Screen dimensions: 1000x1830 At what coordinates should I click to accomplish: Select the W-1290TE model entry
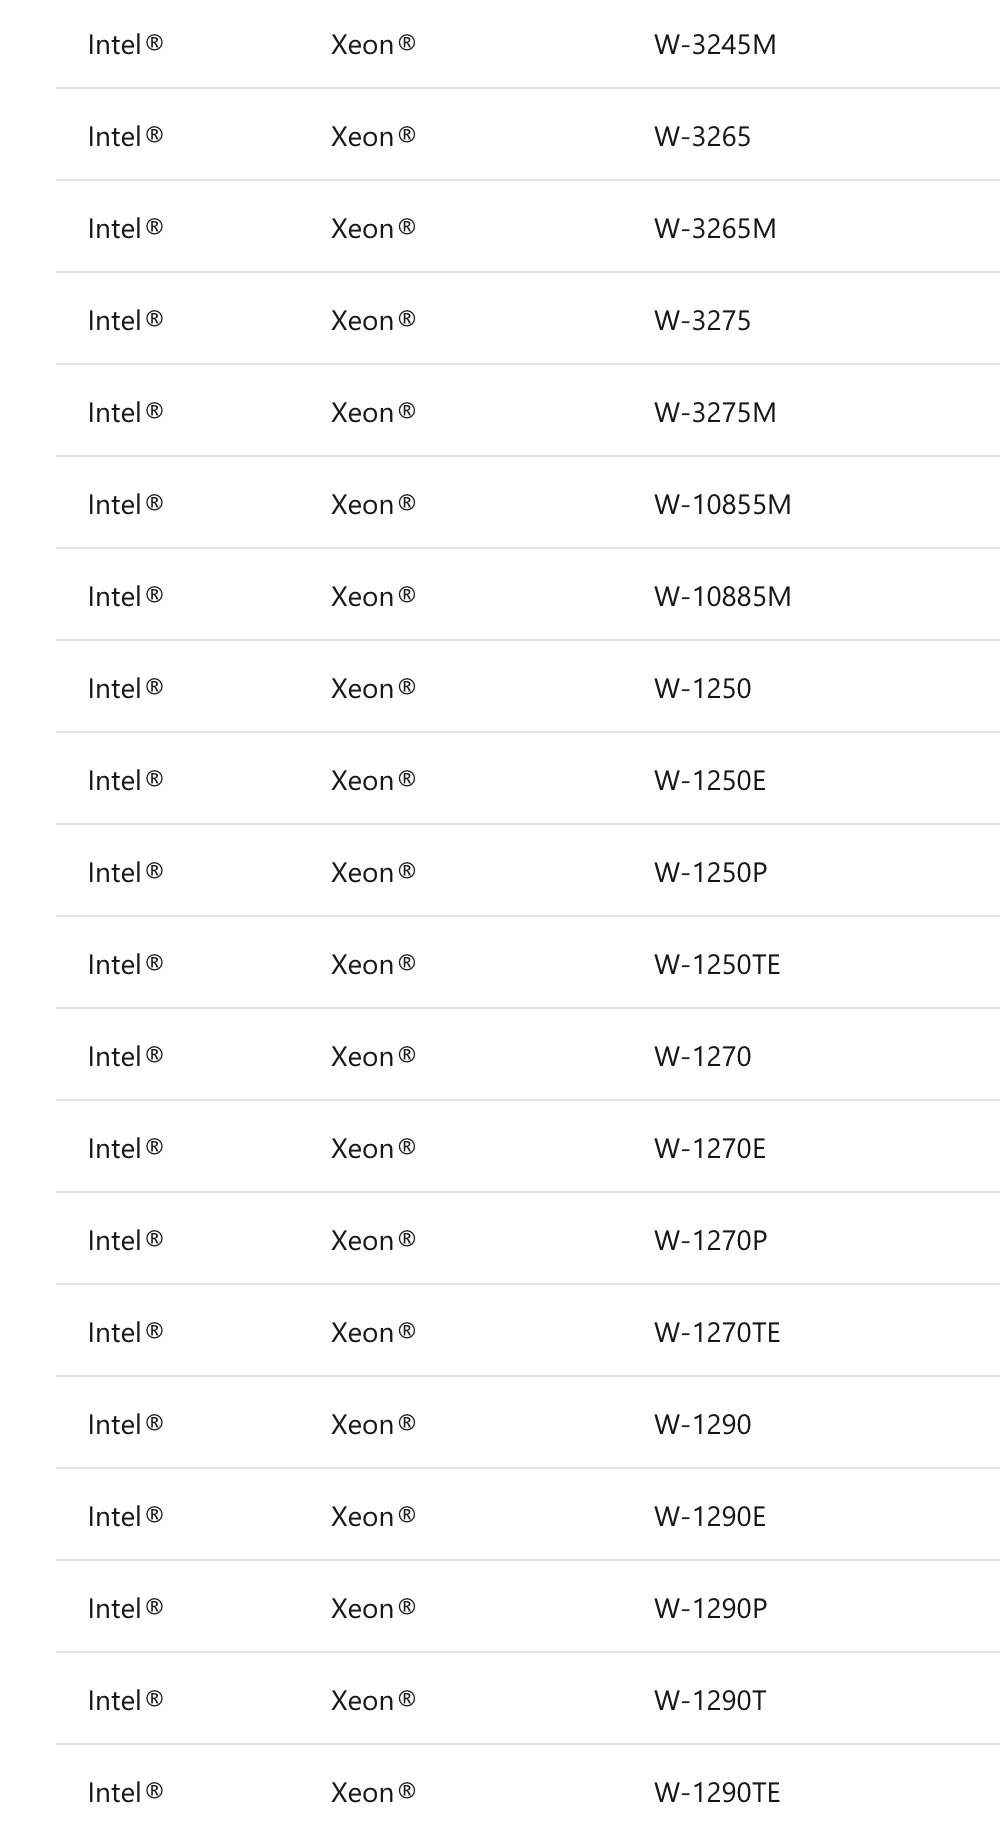pos(717,1793)
